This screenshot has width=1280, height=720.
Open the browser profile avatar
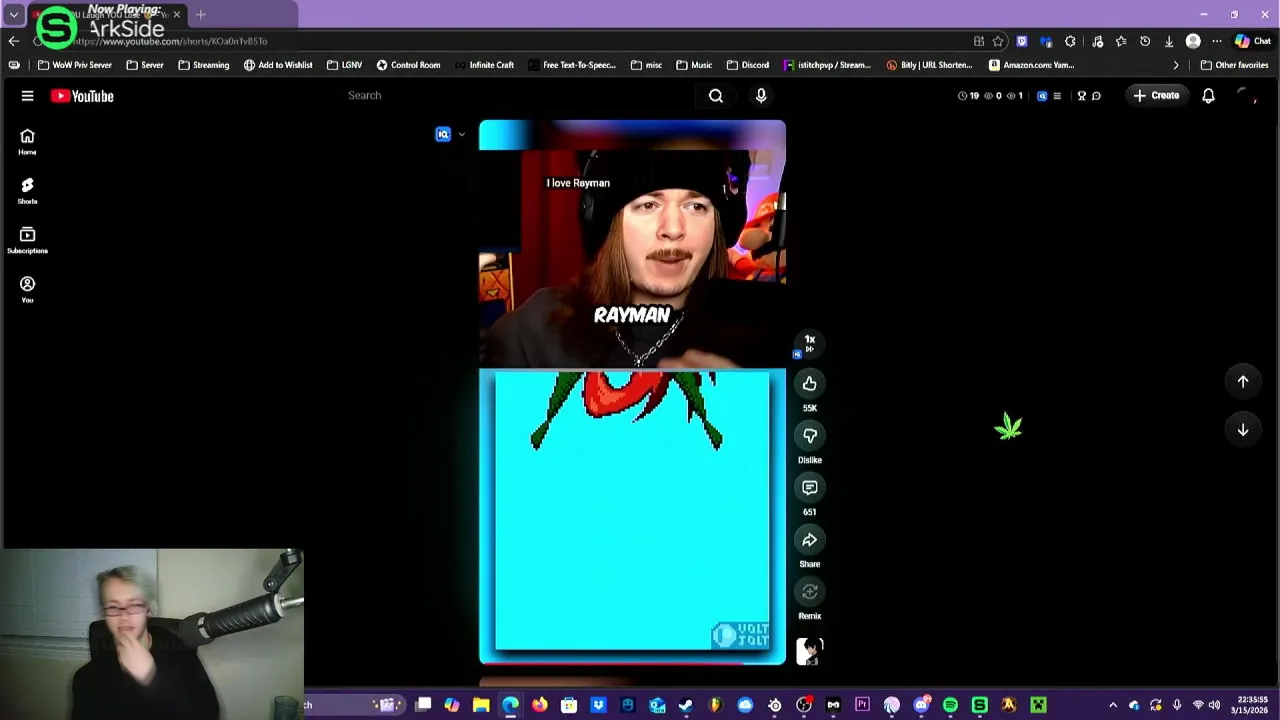coord(1193,41)
